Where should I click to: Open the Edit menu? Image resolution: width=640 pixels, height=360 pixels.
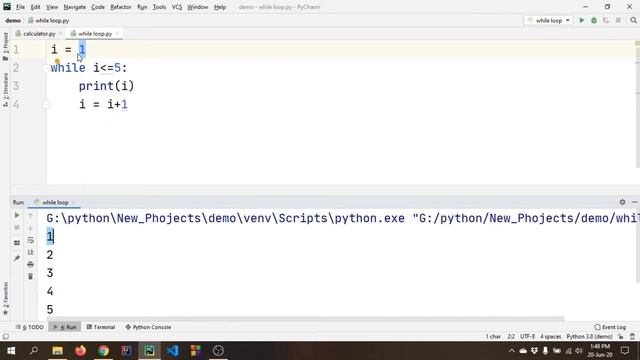point(36,7)
